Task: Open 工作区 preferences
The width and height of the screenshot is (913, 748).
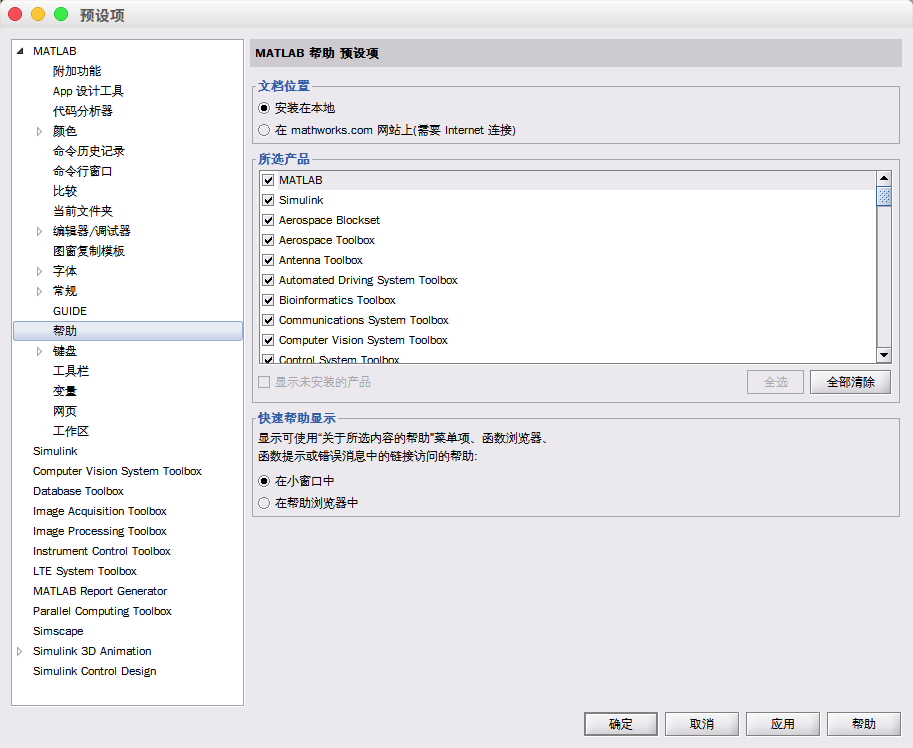Action: 70,431
